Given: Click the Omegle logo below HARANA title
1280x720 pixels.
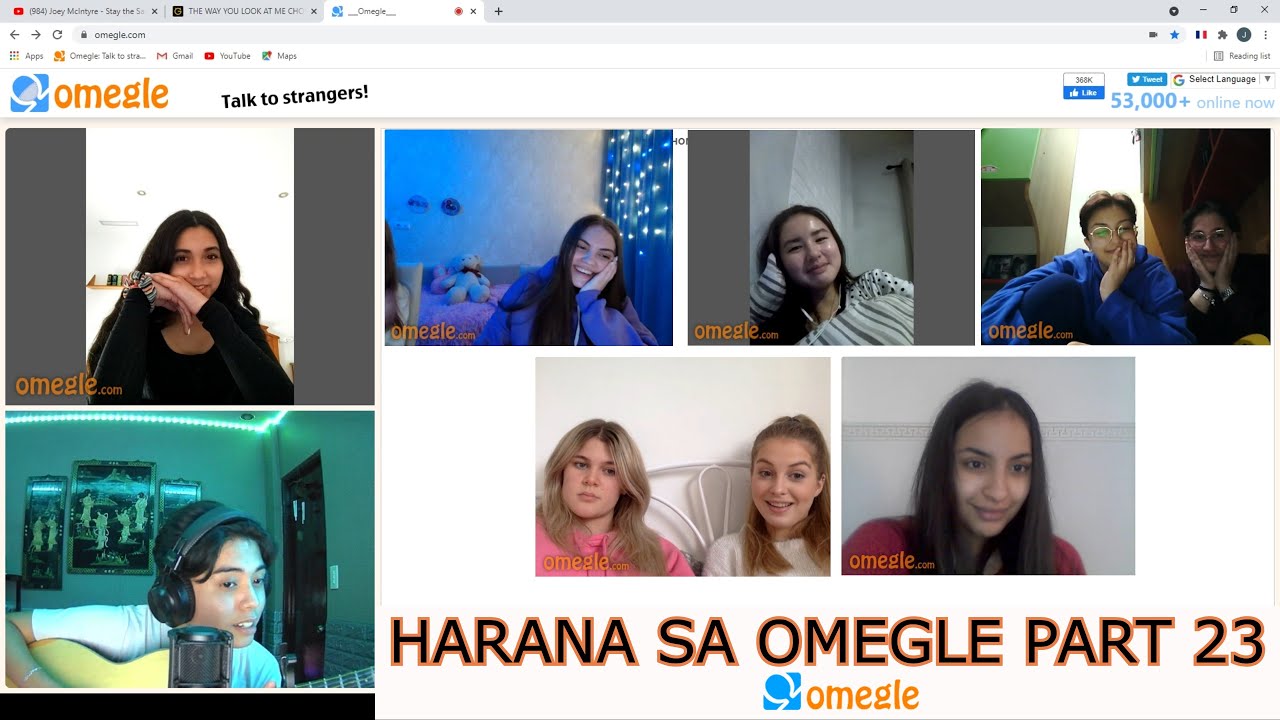Looking at the screenshot, I should click(841, 693).
